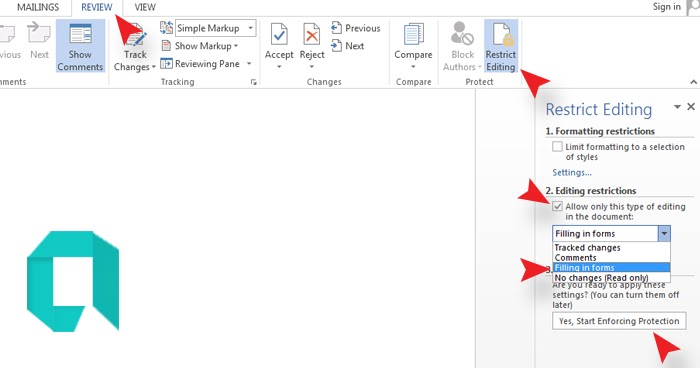Viewport: 700px width, 368px height.
Task: Open the Track Changes button
Action: (x=134, y=47)
